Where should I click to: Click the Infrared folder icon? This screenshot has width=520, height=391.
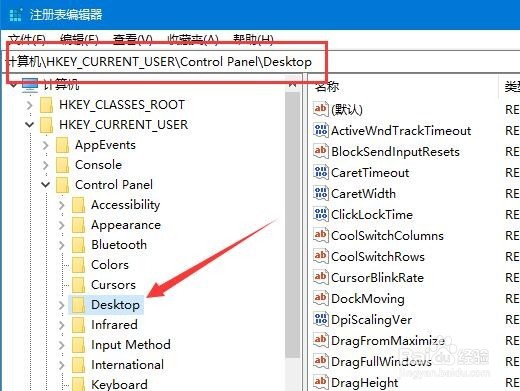click(78, 325)
